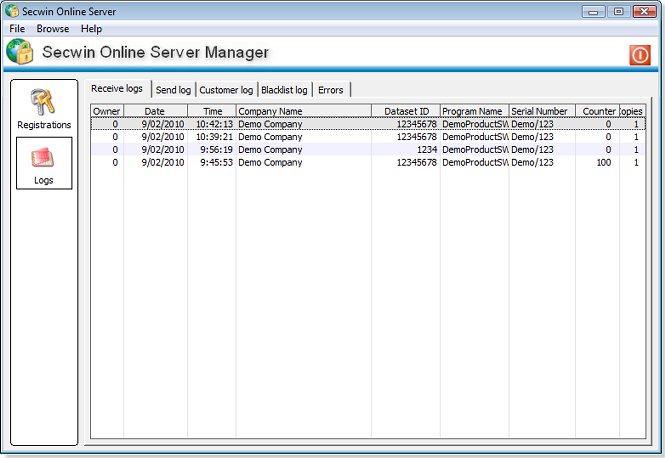Click the Secwin globe padlock logo
The image size is (665, 458).
pos(21,53)
